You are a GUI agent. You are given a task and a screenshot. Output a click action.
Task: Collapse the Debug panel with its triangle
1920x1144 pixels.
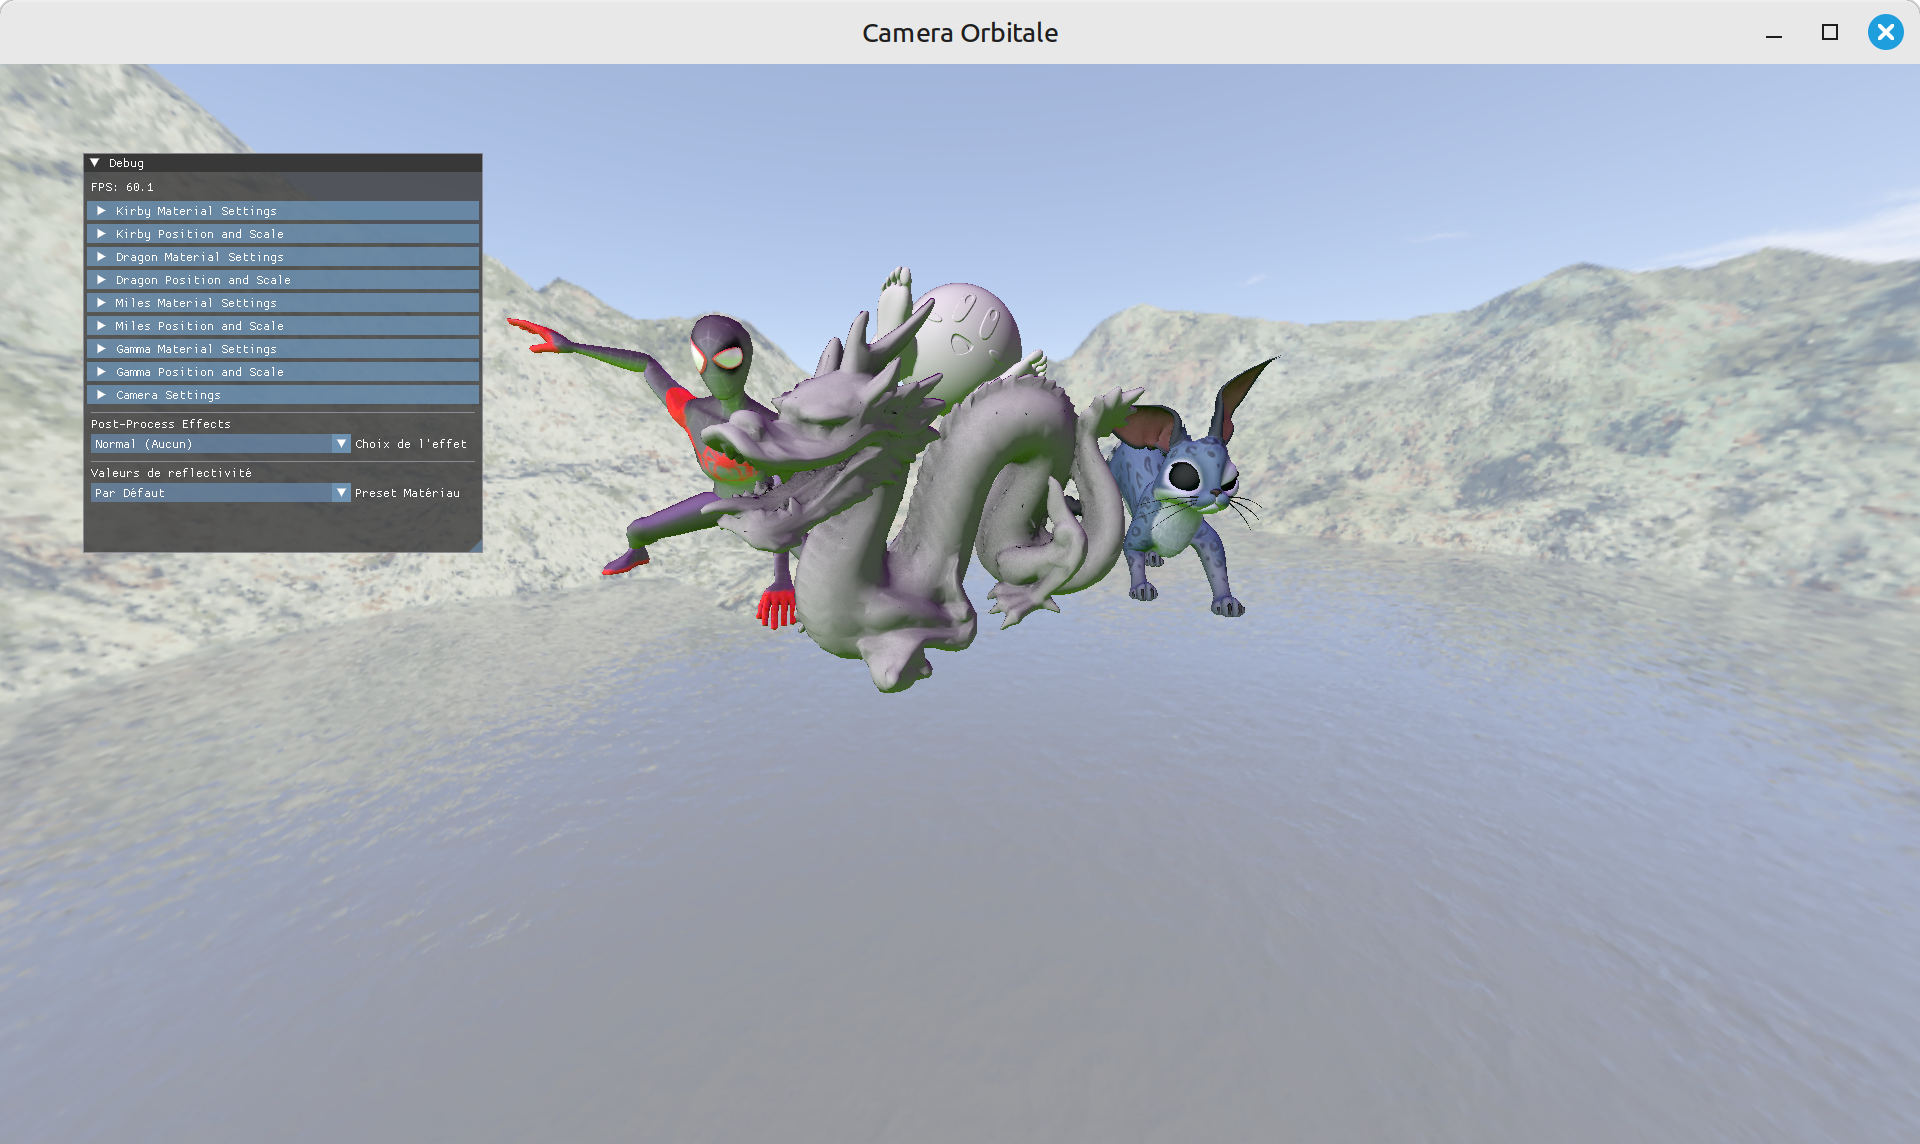click(95, 163)
